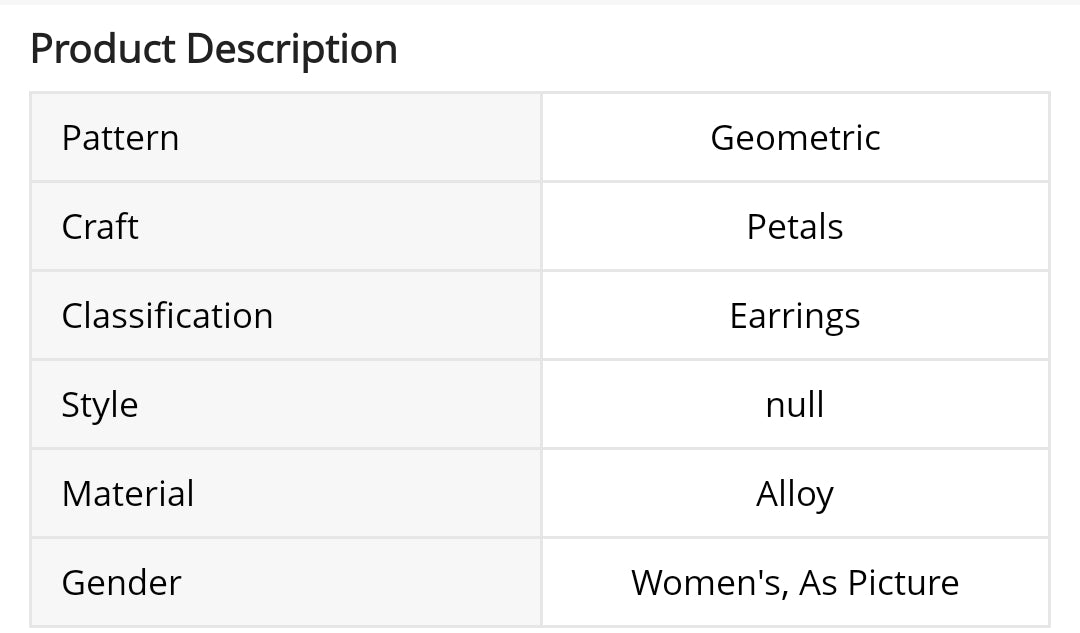Click the null value in Style row
This screenshot has width=1080, height=633.
click(795, 405)
